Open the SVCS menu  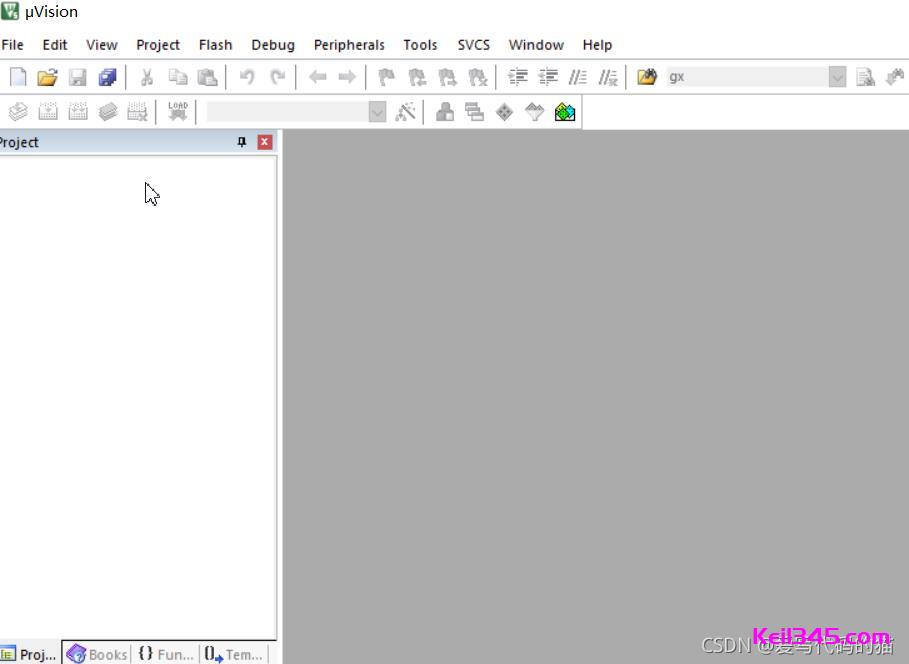coord(474,45)
